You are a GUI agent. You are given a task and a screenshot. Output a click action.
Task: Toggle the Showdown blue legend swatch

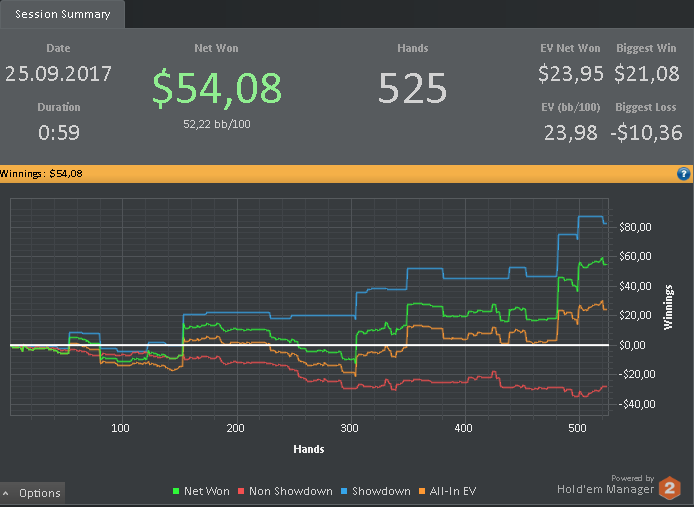pos(344,491)
